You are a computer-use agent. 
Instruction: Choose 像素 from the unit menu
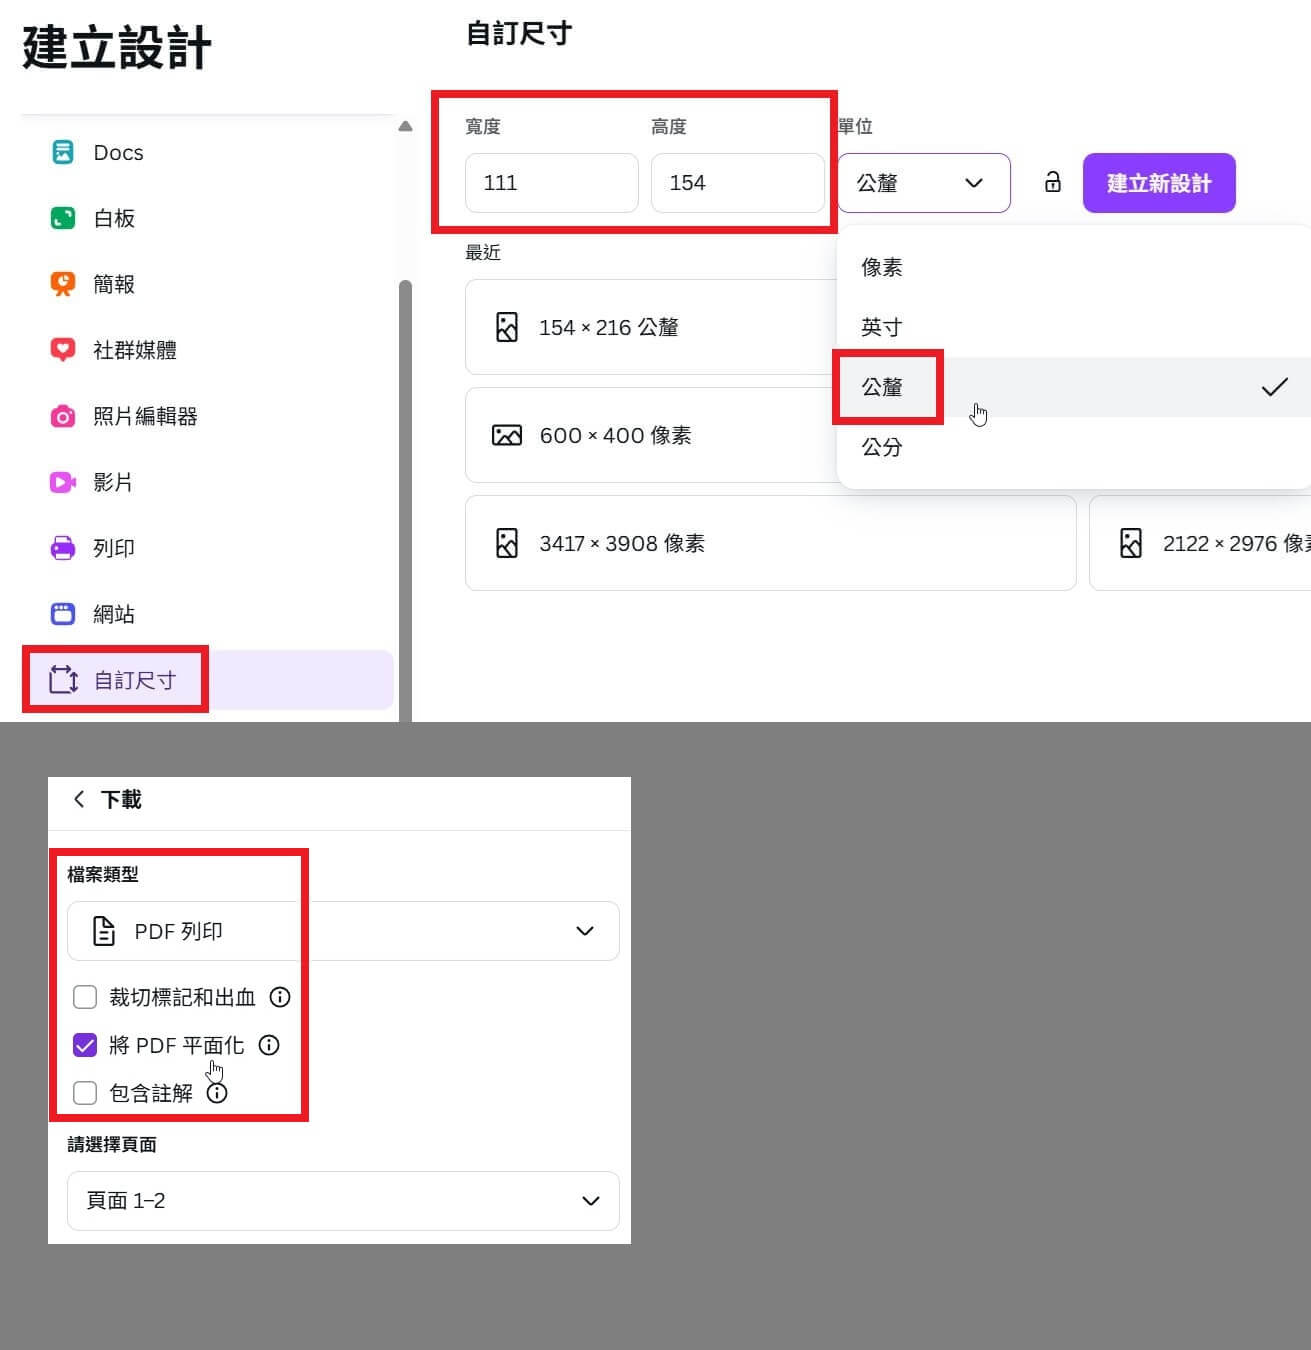point(882,267)
